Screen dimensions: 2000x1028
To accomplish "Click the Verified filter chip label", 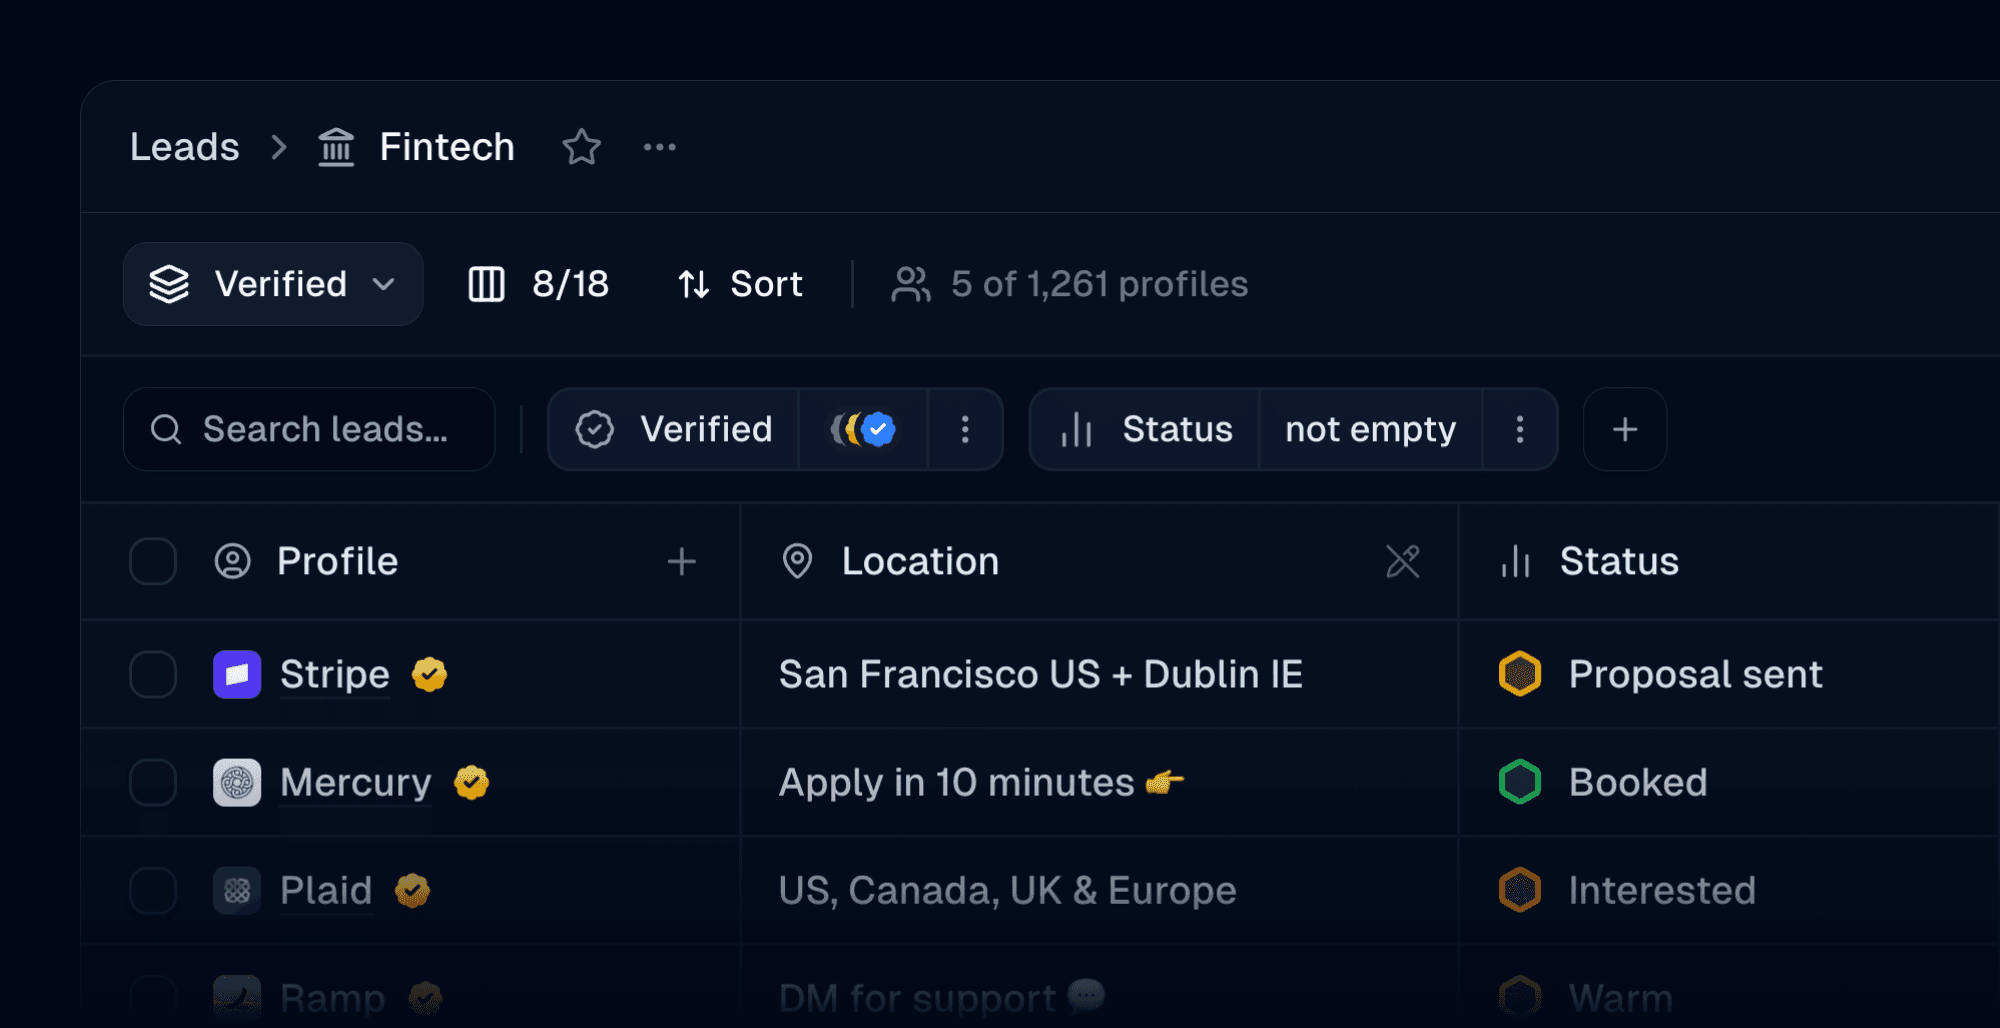I will [674, 429].
